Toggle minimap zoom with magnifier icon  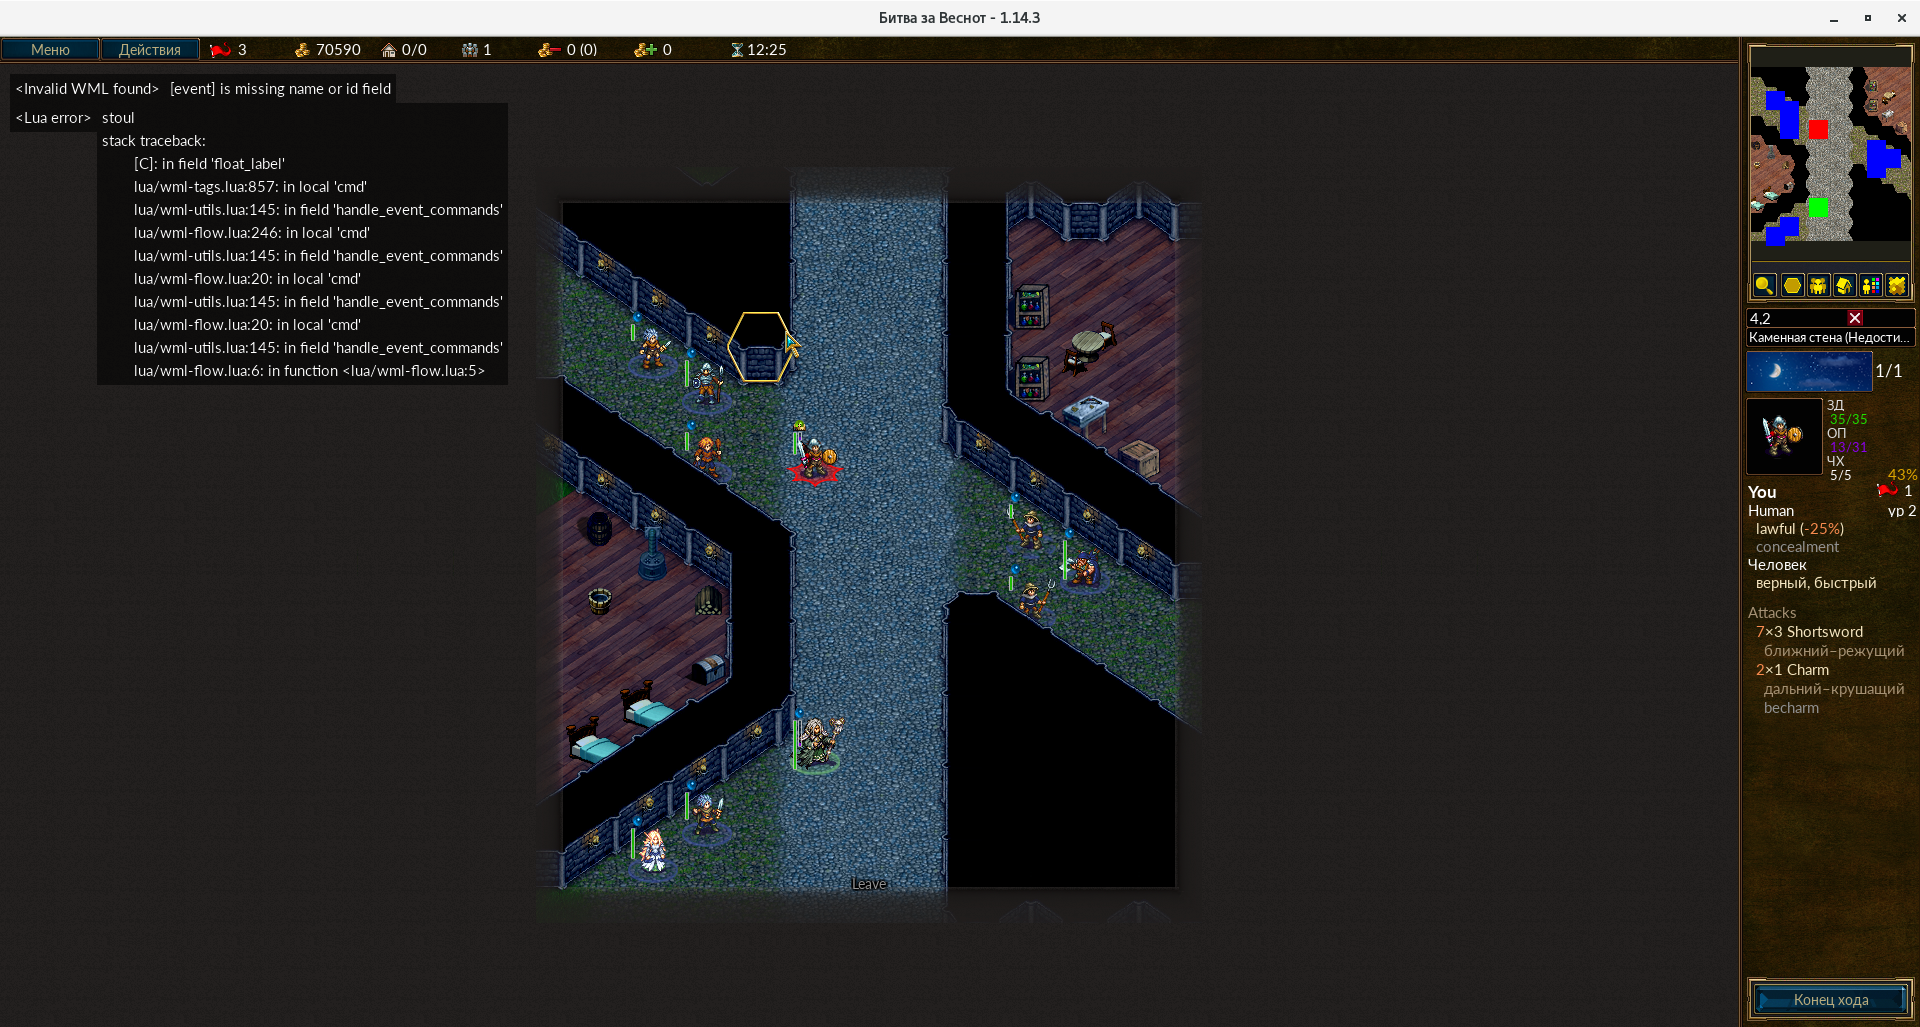coord(1764,285)
